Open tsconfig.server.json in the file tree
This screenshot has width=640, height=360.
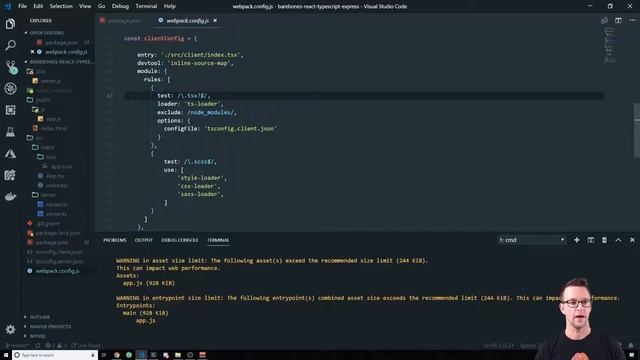(60, 262)
